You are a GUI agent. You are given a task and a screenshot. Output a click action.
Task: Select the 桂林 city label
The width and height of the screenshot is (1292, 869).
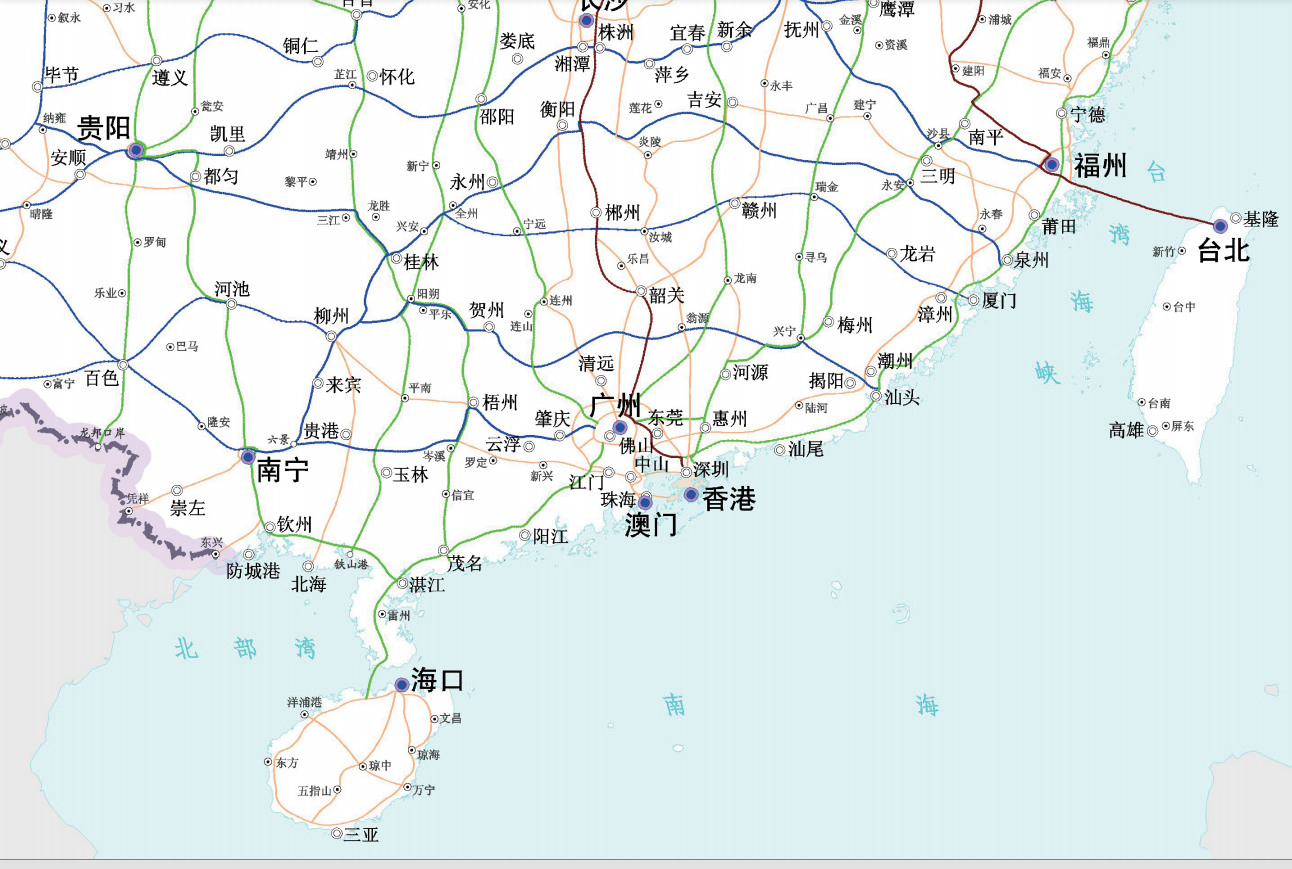pos(421,262)
